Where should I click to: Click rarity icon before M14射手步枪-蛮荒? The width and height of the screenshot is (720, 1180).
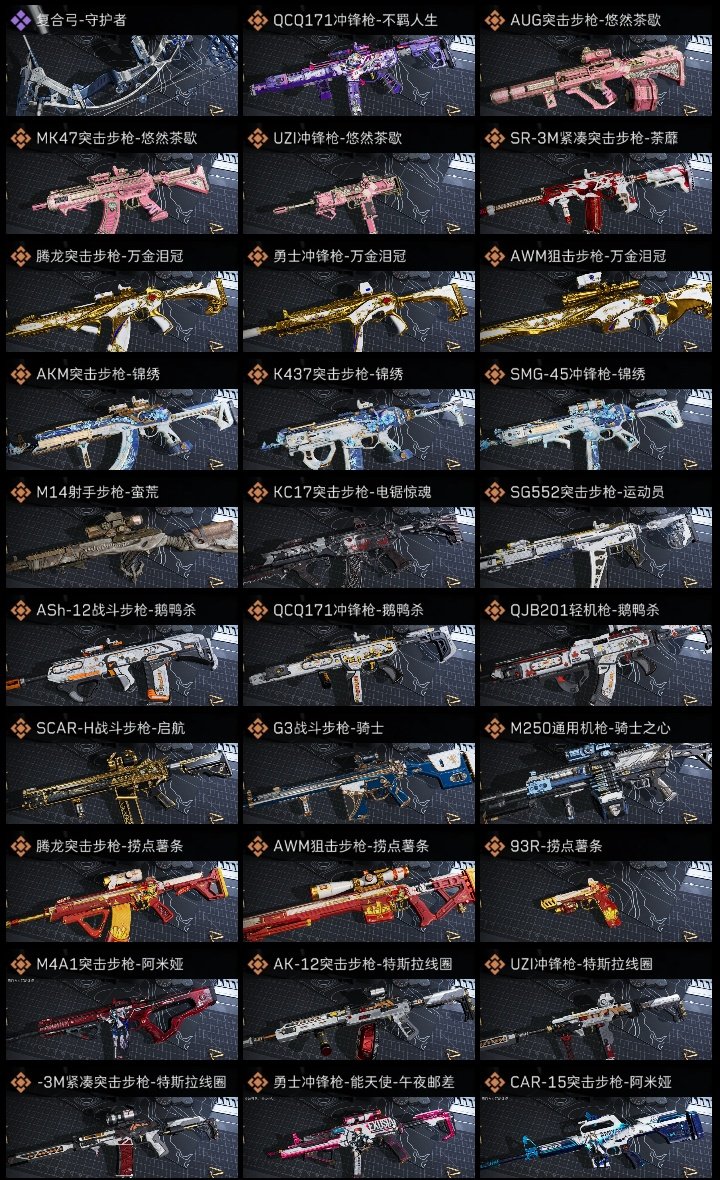tap(20, 492)
